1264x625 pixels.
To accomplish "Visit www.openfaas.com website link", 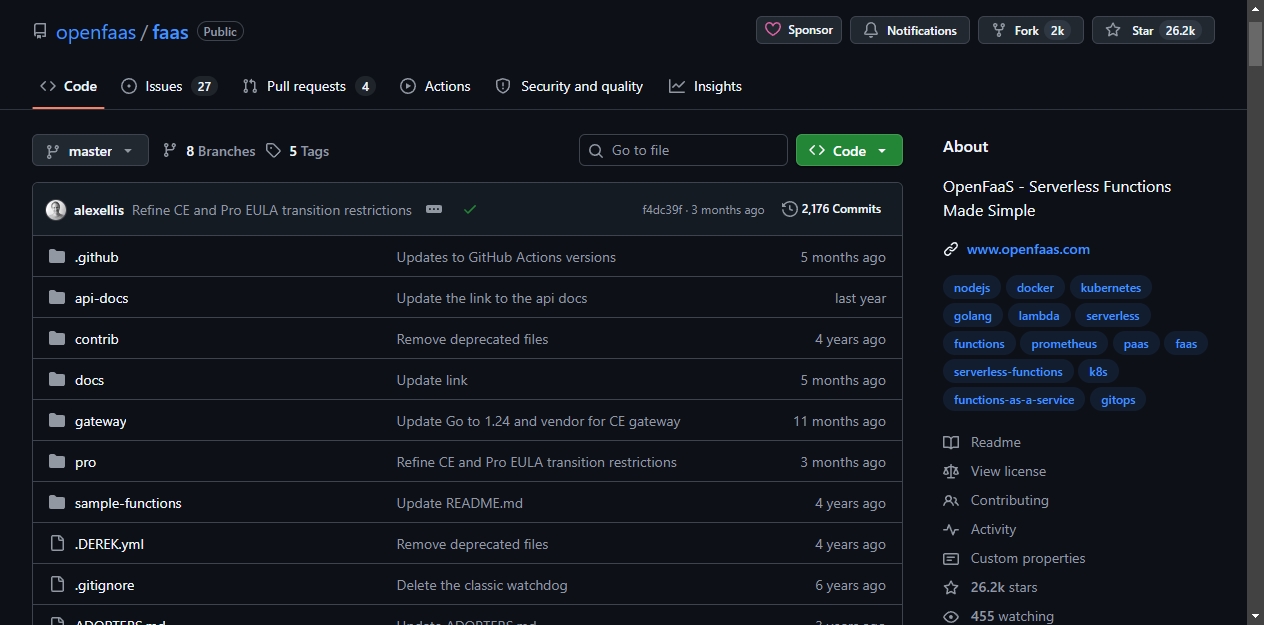I will tap(1028, 249).
